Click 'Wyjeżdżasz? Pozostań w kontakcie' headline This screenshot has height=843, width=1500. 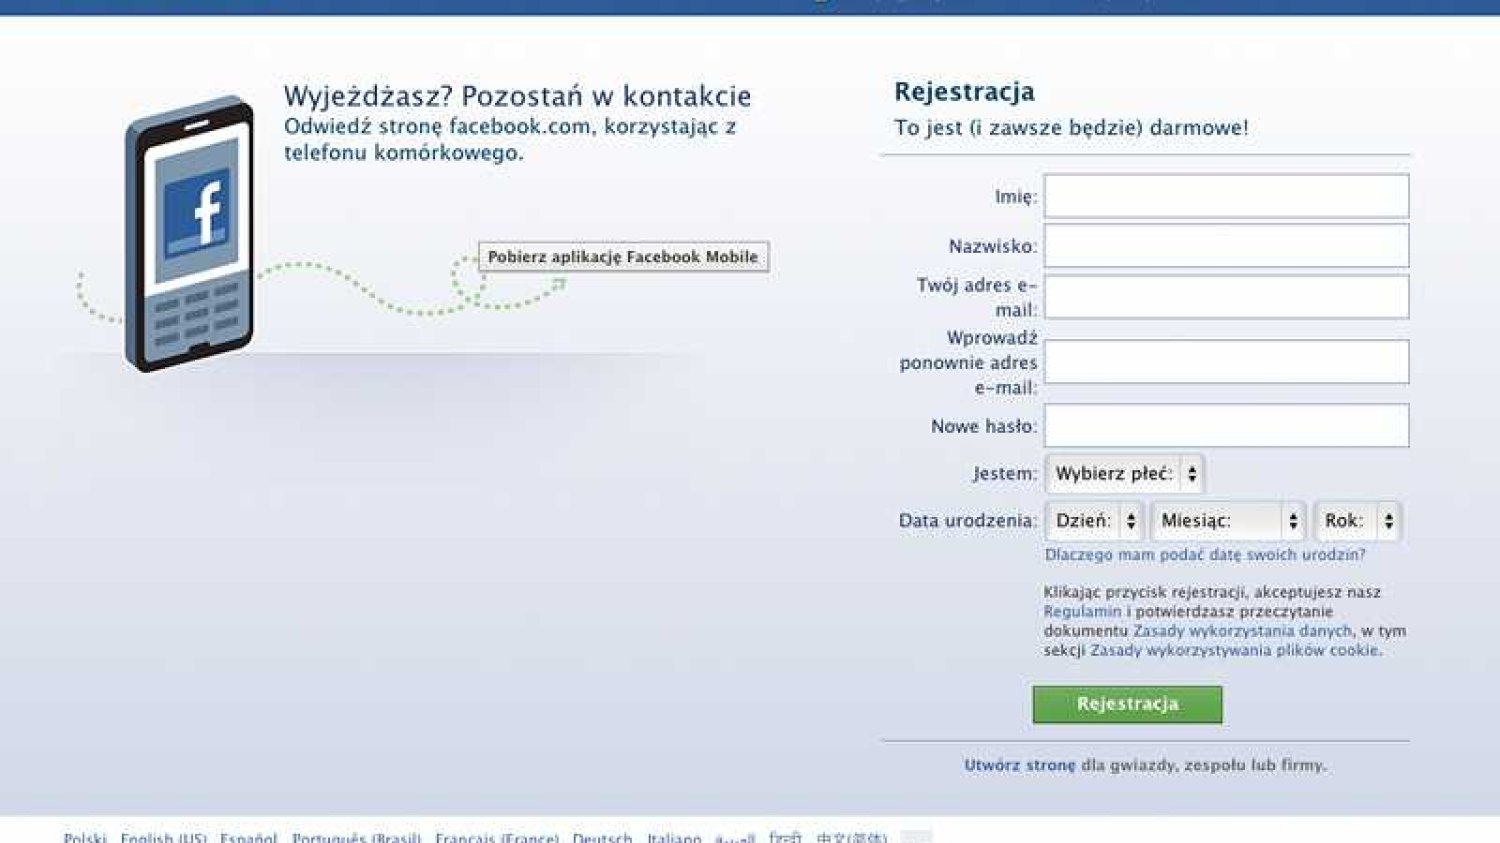(x=517, y=96)
